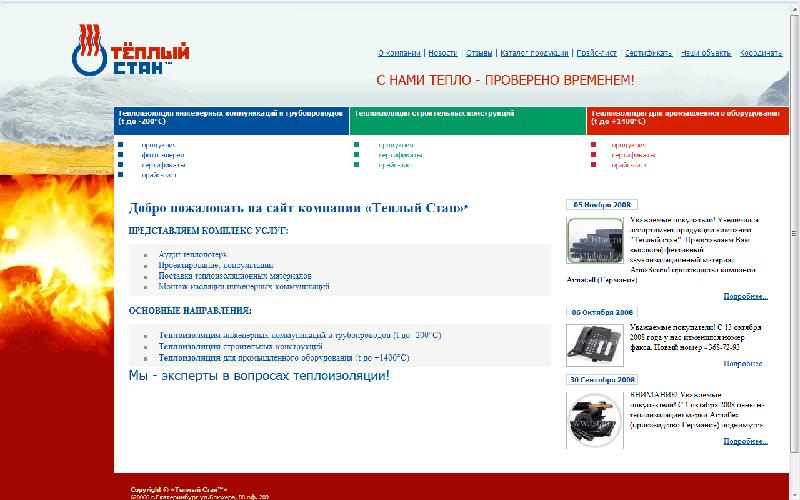Click the ВНИМАНИЕ news announcement text
800x500 pixels.
click(697, 410)
